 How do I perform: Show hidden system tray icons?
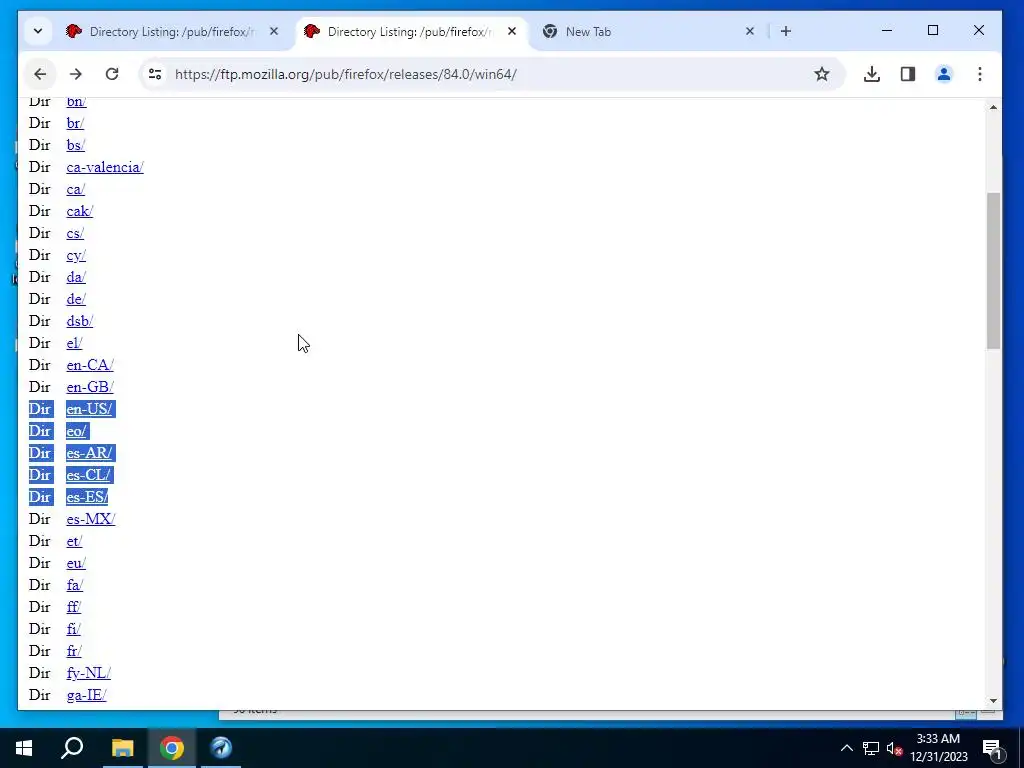(846, 748)
